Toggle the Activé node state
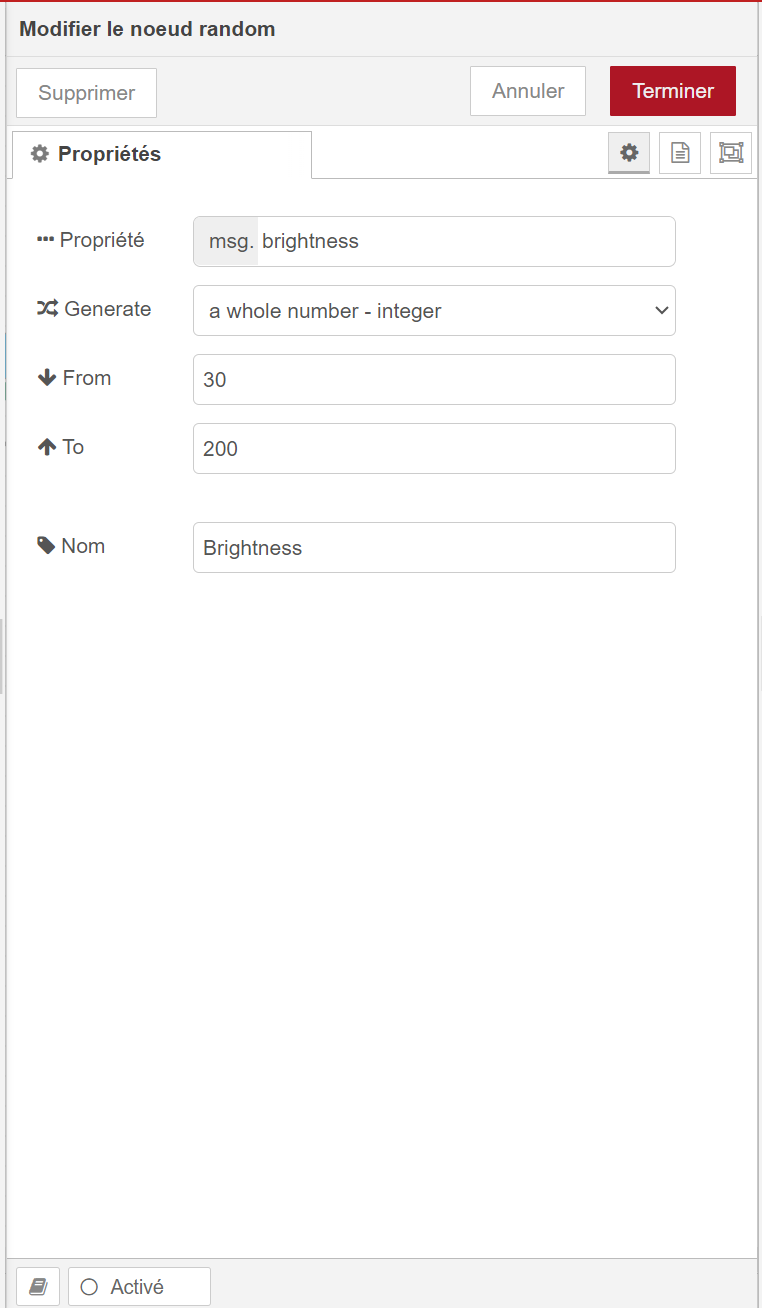This screenshot has height=1308, width=762. (139, 1286)
